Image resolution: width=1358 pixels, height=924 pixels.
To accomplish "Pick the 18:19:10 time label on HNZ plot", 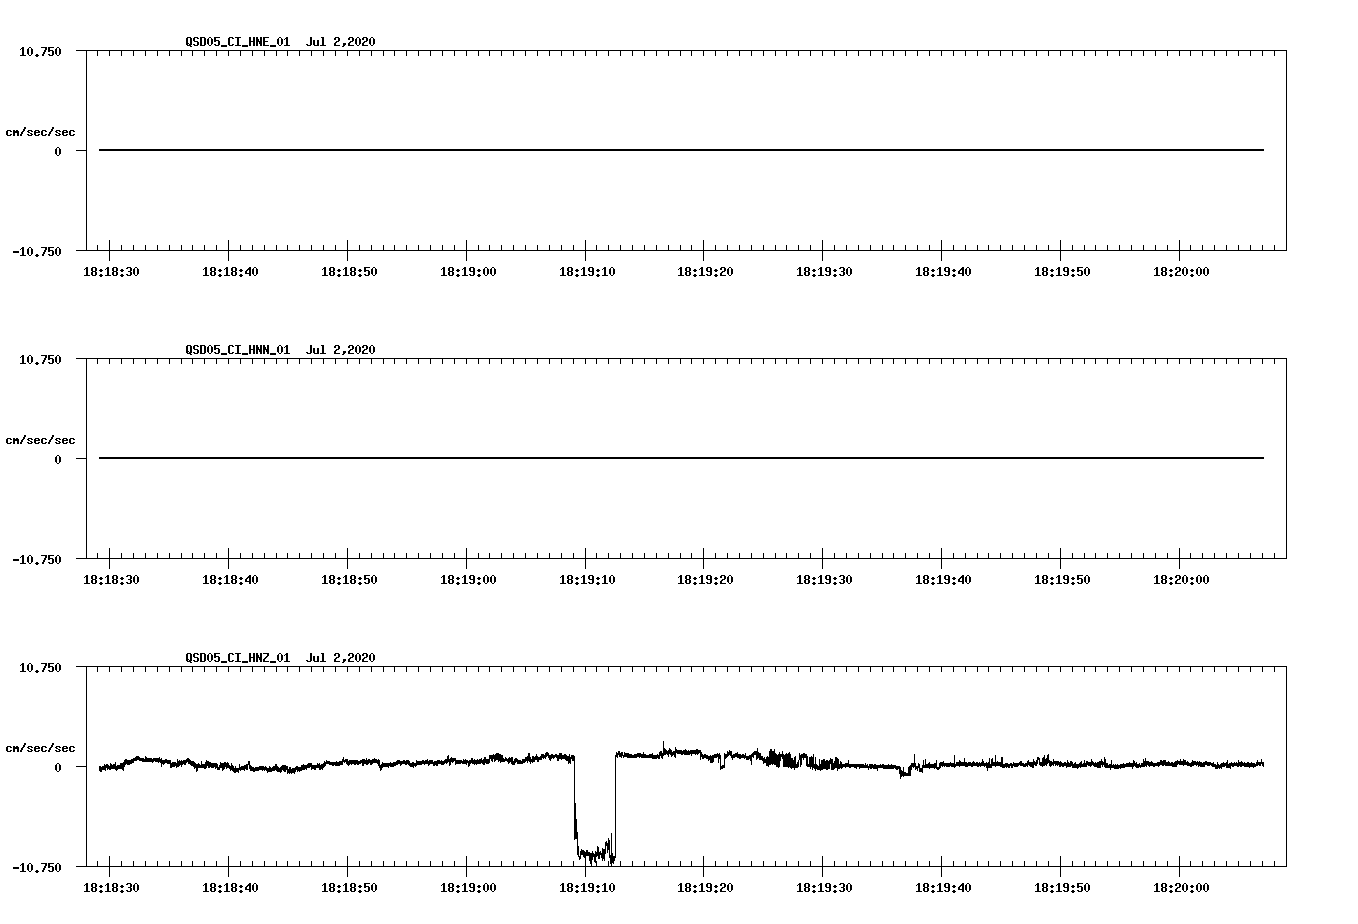I will pos(587,887).
